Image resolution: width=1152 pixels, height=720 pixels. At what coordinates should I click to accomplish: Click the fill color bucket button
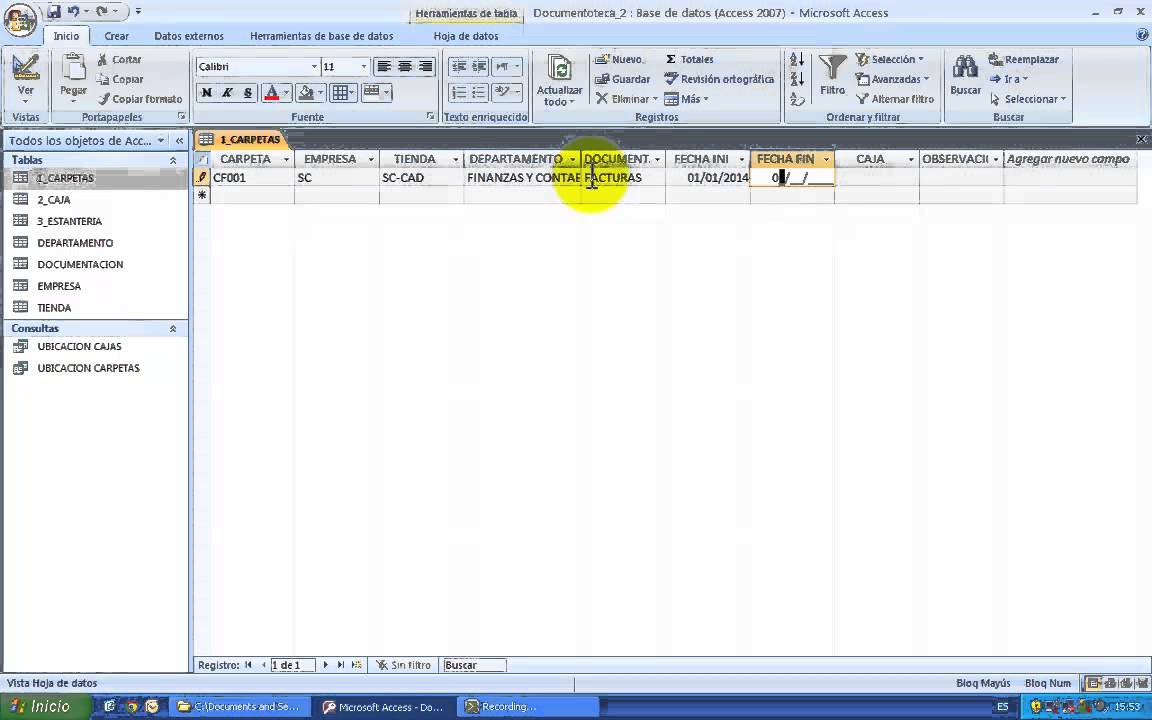tap(306, 93)
